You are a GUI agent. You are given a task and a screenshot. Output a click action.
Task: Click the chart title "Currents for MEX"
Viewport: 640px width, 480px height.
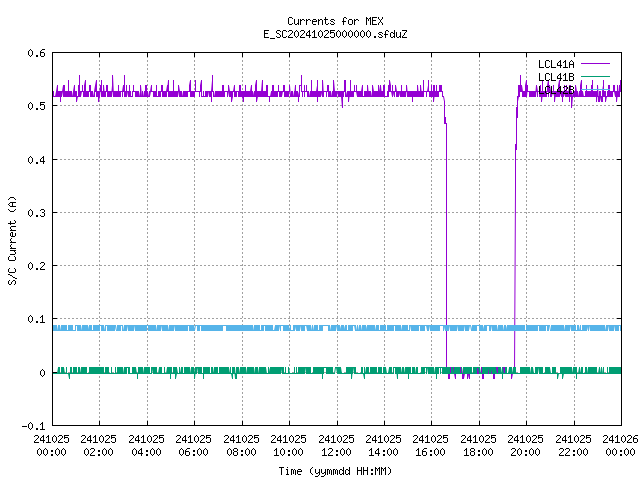pyautogui.click(x=335, y=21)
